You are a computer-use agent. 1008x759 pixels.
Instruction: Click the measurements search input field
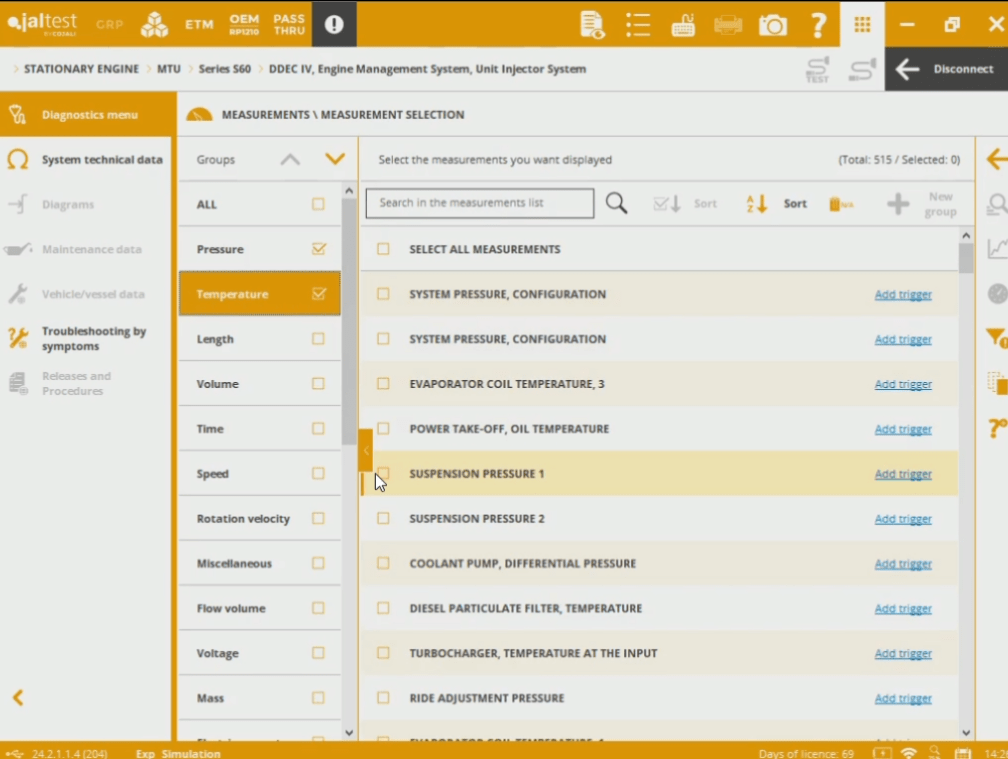[480, 203]
